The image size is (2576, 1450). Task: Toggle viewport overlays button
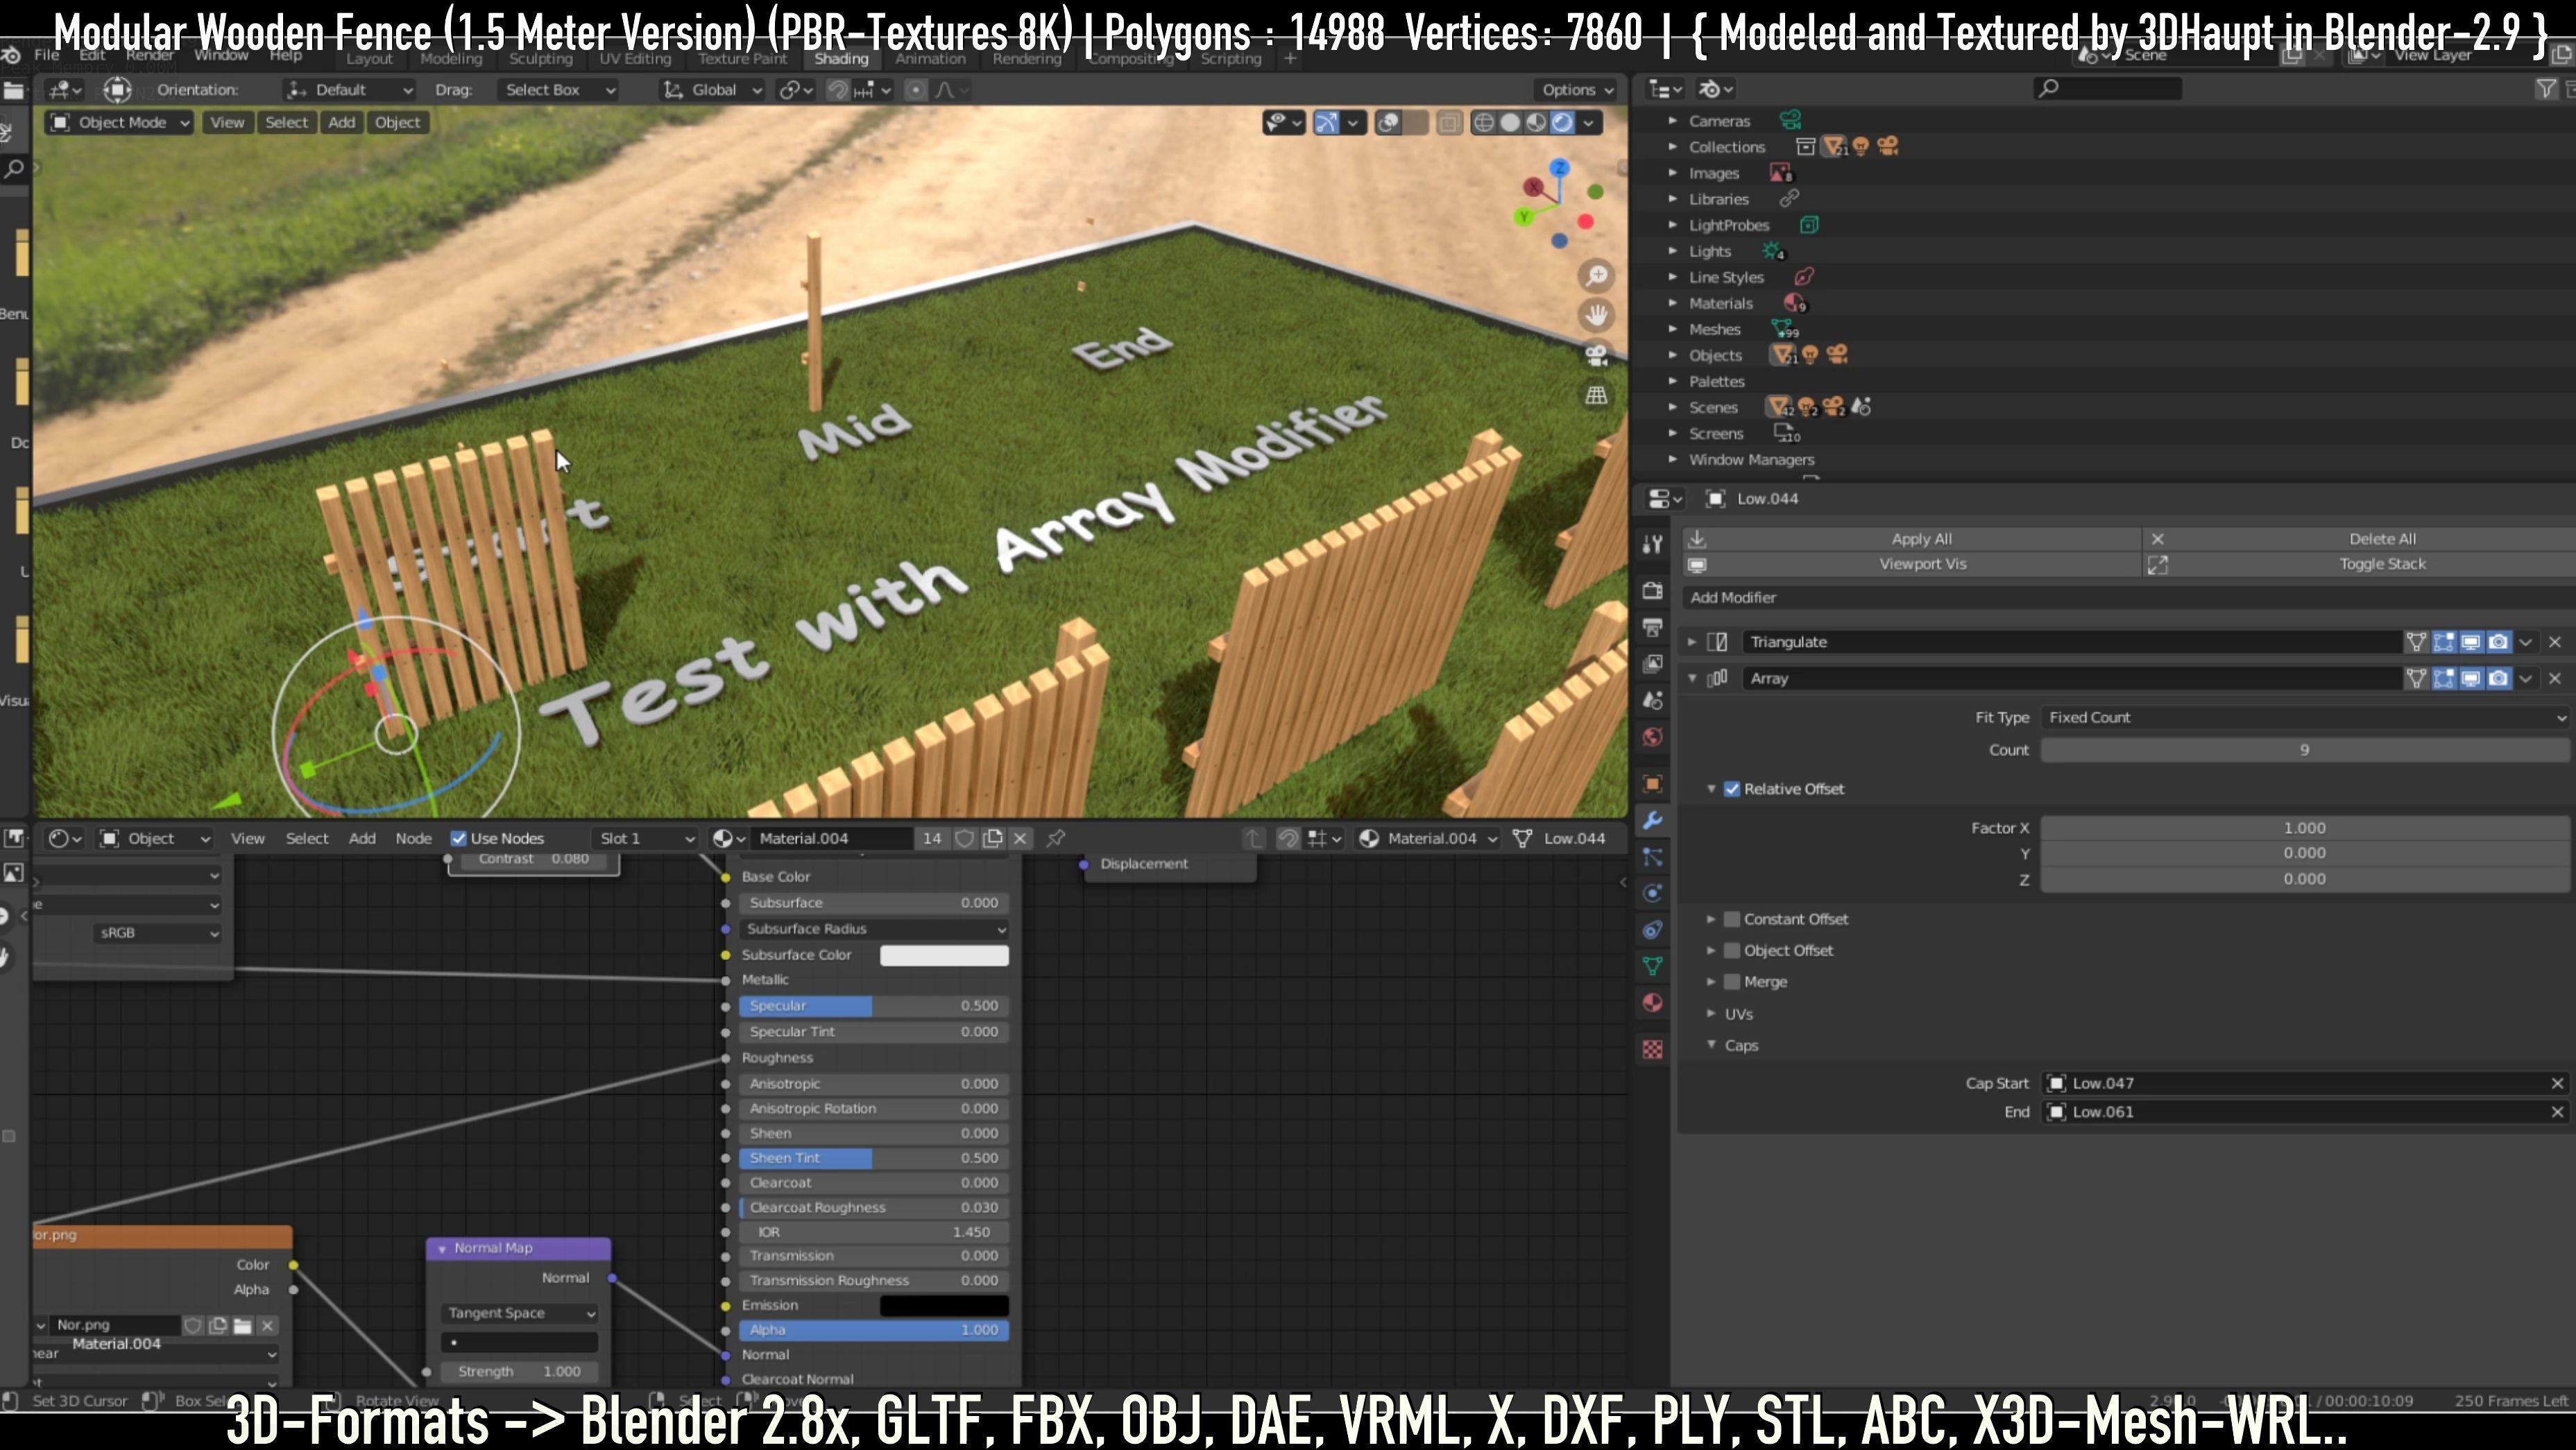pos(1388,123)
